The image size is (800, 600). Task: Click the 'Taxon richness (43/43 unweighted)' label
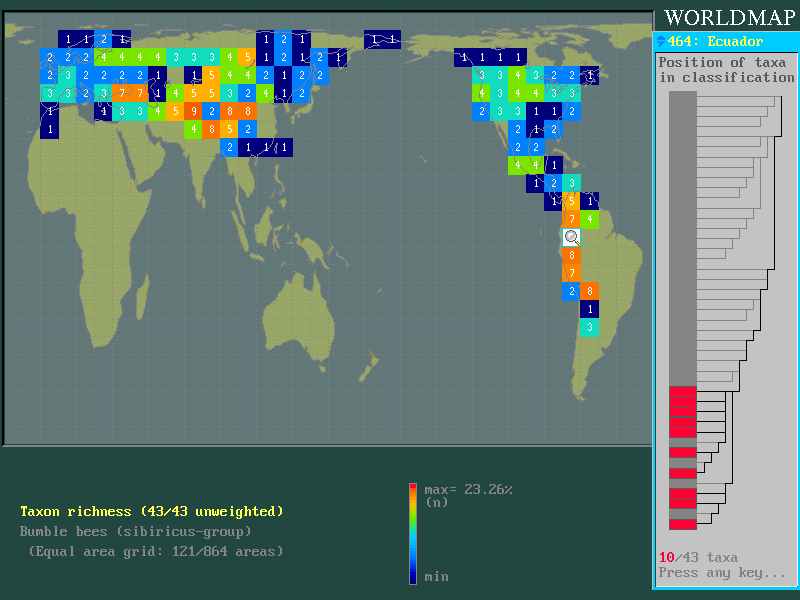click(x=152, y=511)
